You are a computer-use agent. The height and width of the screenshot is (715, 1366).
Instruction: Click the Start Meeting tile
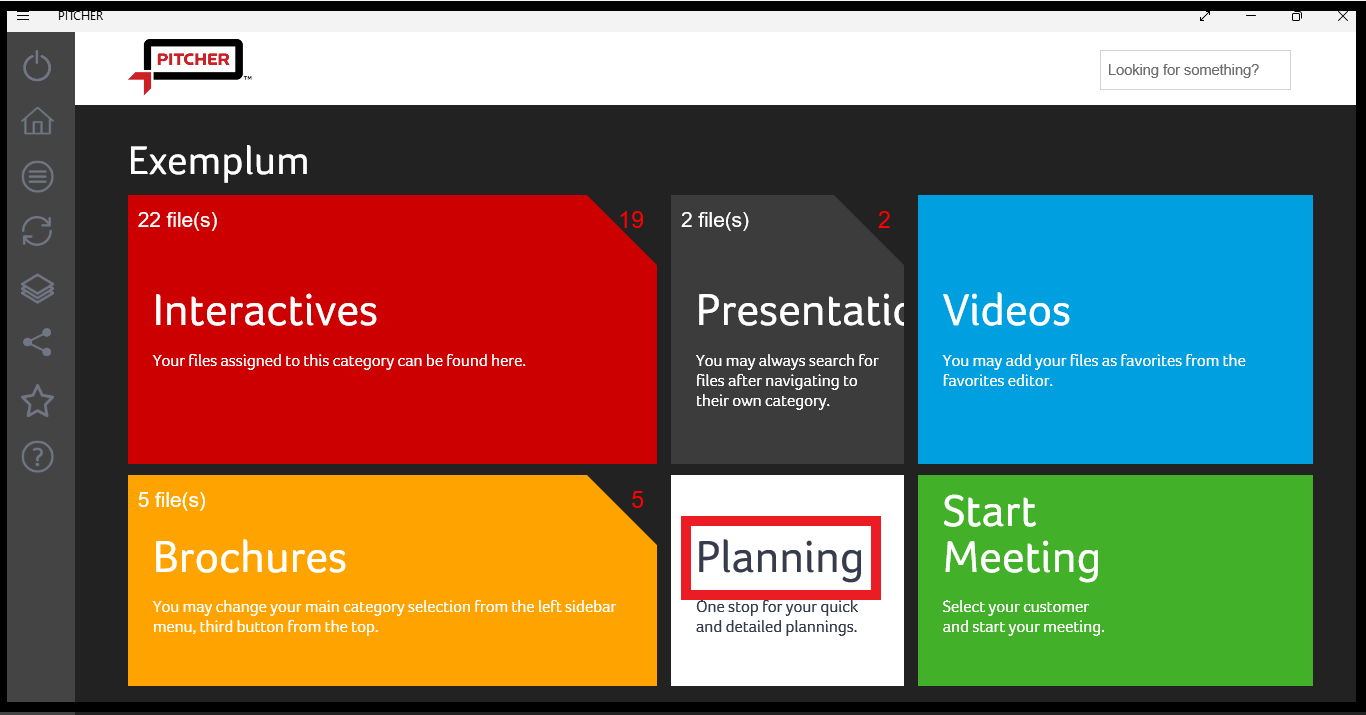click(1115, 580)
